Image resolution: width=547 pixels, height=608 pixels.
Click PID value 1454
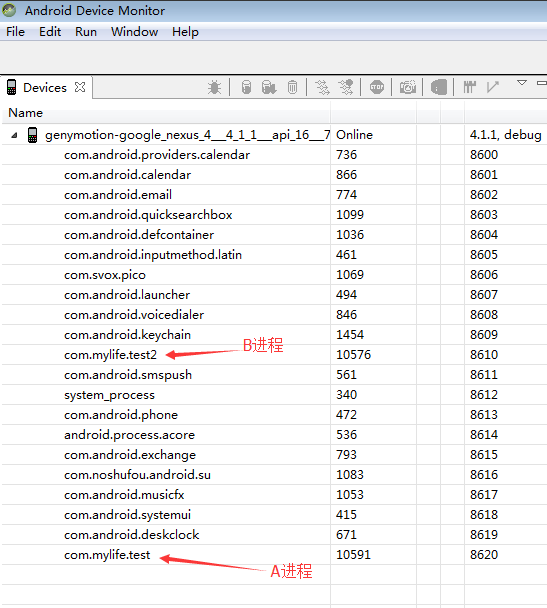350,335
